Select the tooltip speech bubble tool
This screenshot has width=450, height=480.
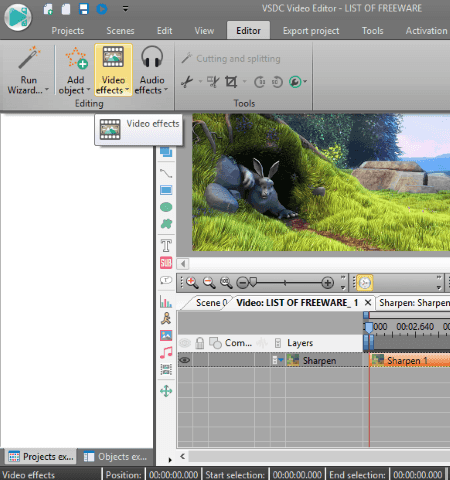point(166,280)
